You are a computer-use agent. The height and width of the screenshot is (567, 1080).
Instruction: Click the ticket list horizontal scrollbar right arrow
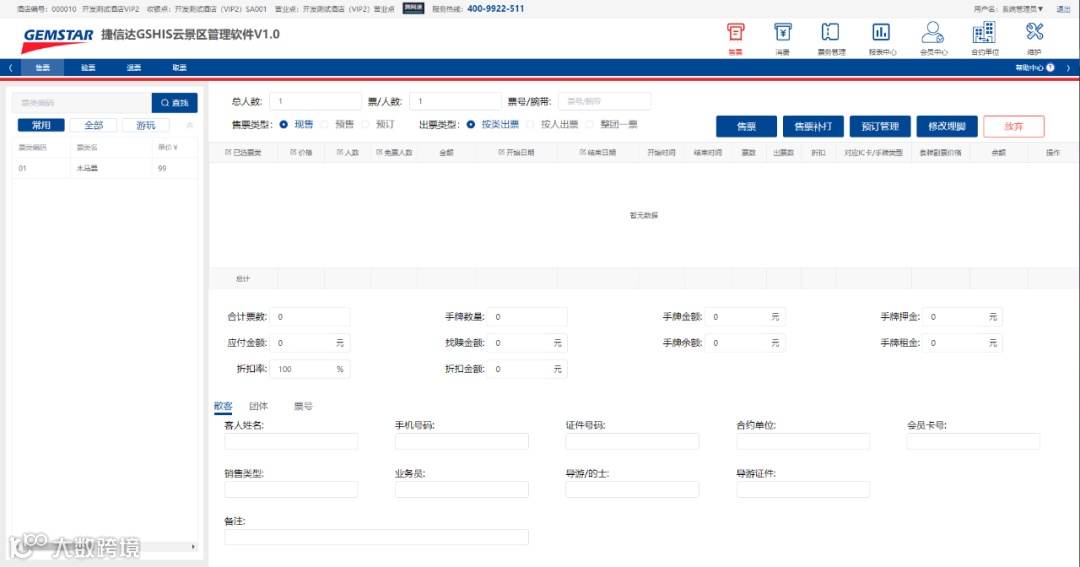pyautogui.click(x=193, y=546)
